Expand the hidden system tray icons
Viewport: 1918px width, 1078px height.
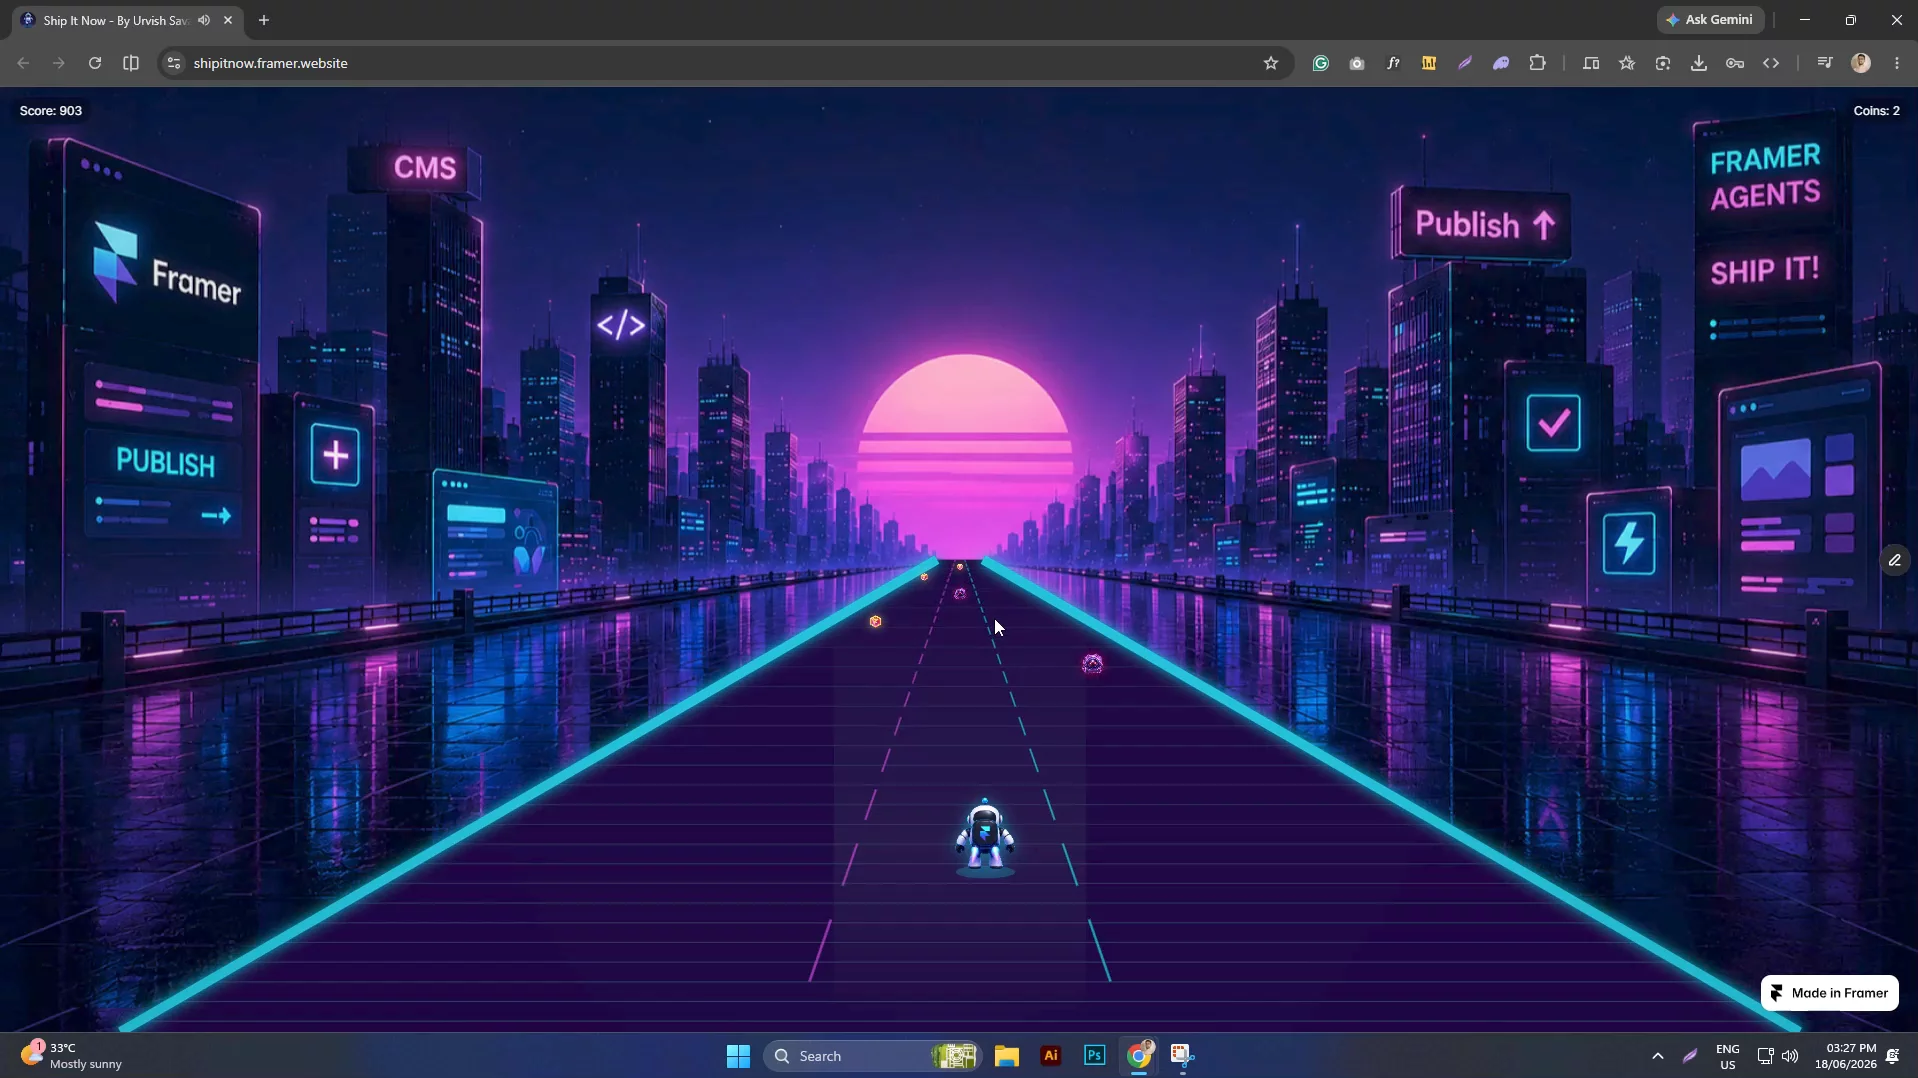[1657, 1056]
